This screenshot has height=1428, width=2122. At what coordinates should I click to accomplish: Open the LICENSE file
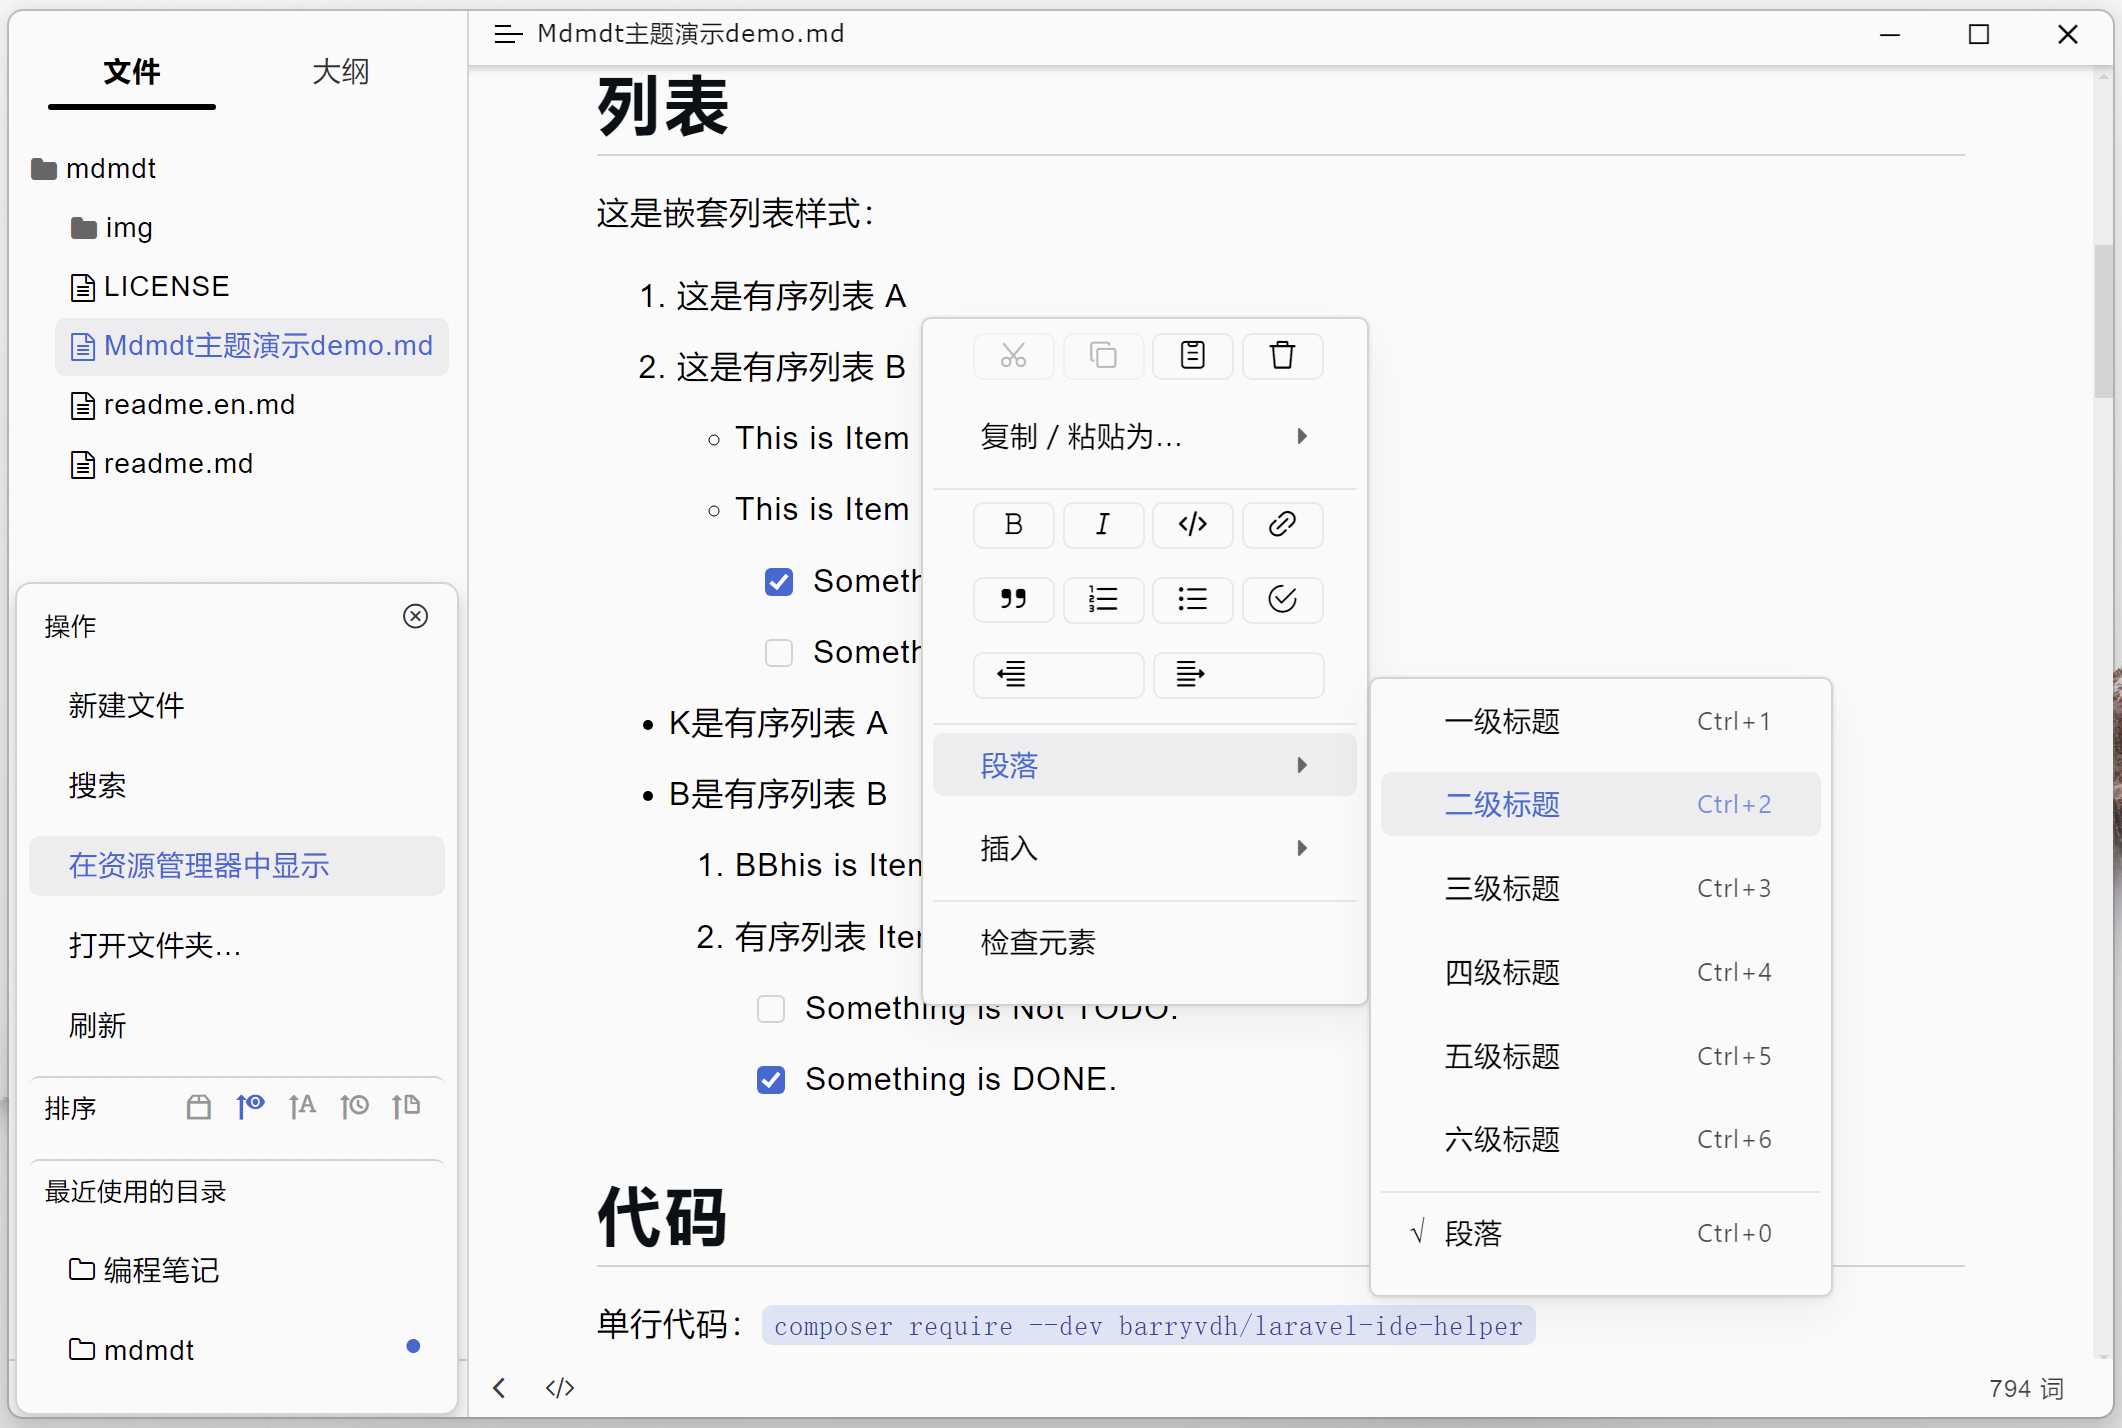tap(150, 287)
